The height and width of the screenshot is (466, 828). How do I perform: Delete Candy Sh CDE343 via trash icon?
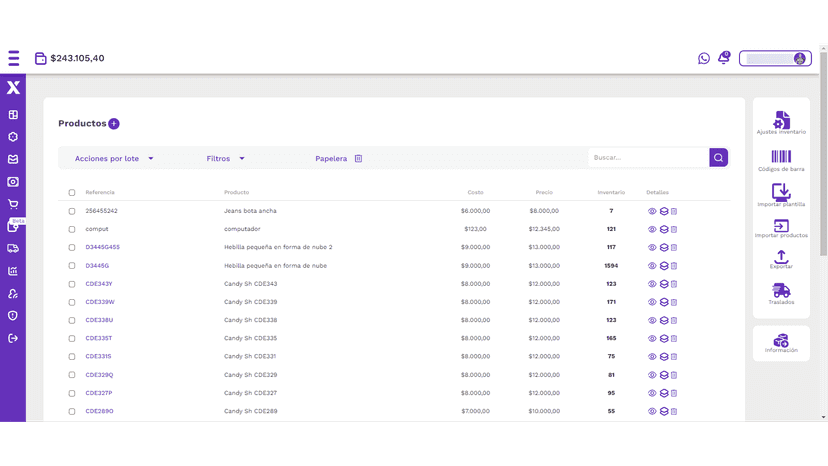674,284
